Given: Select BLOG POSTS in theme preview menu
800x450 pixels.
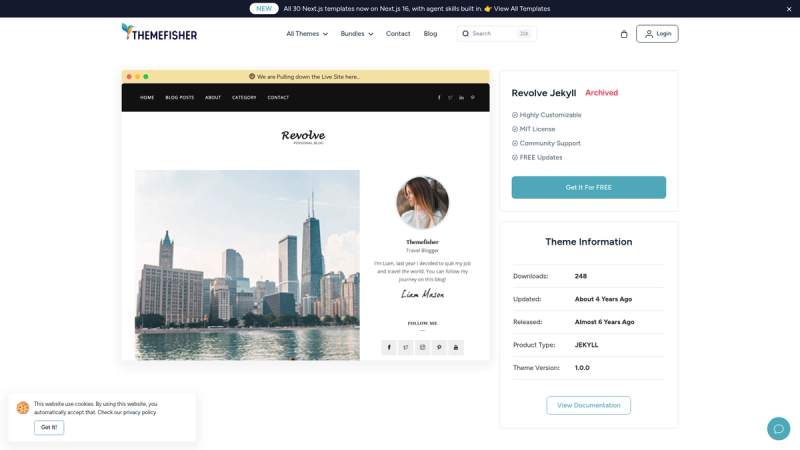Looking at the screenshot, I should point(180,97).
